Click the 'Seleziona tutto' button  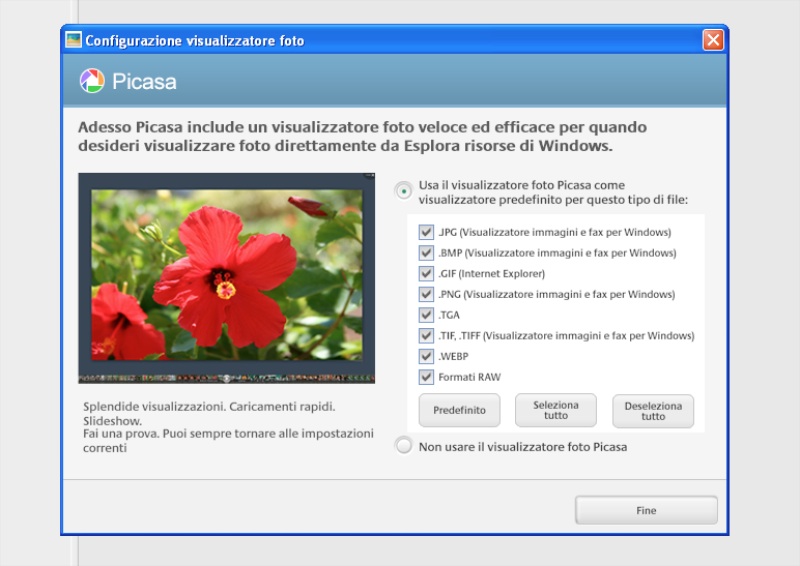pos(555,410)
